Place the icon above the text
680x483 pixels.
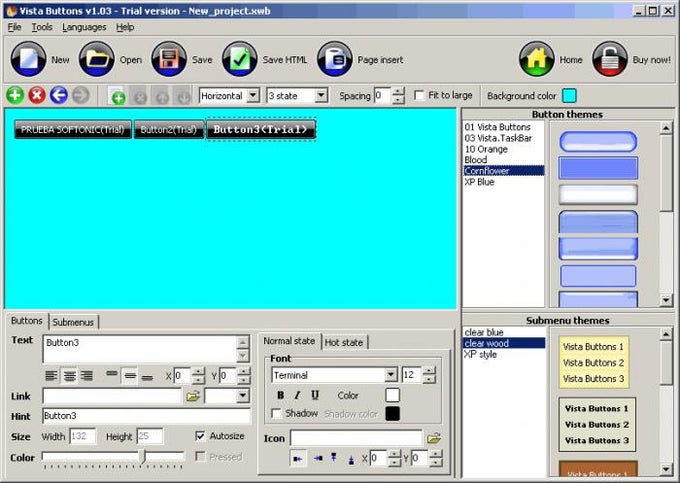(334, 458)
